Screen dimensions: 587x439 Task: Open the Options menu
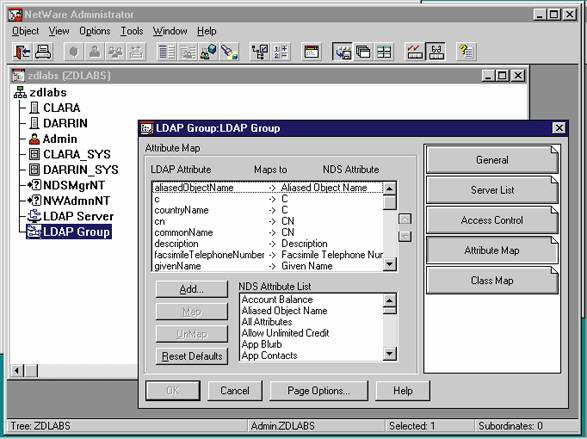[95, 31]
